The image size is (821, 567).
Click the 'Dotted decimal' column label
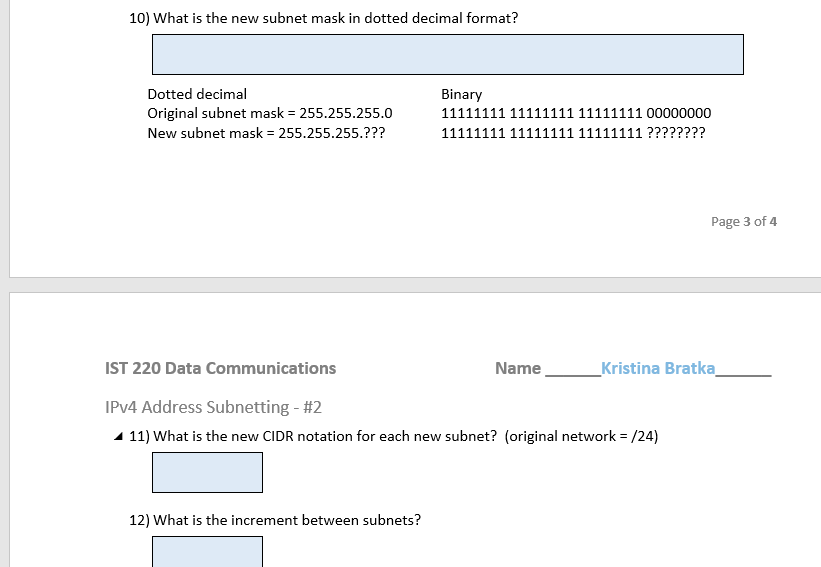[x=197, y=94]
